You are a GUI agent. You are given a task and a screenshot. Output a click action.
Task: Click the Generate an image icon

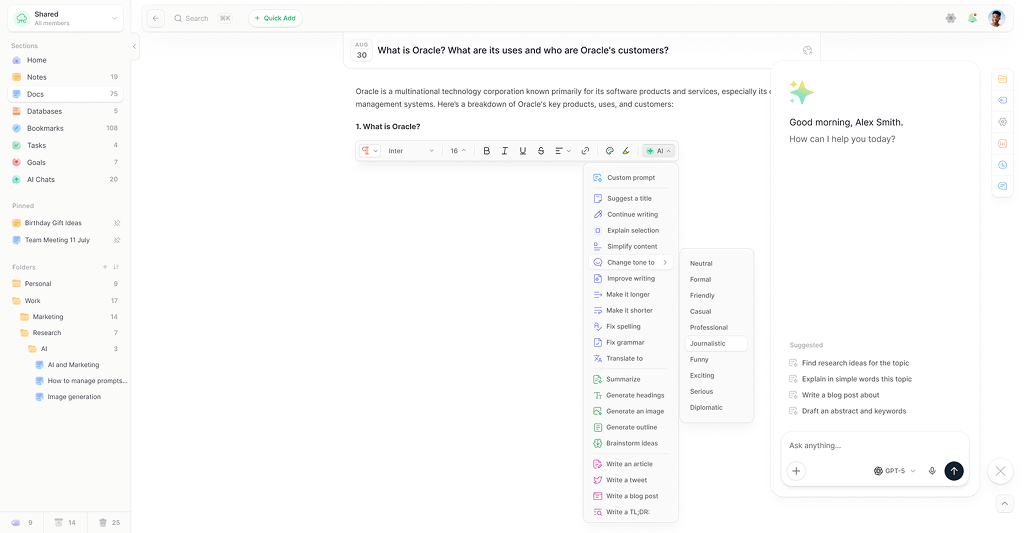(x=598, y=412)
